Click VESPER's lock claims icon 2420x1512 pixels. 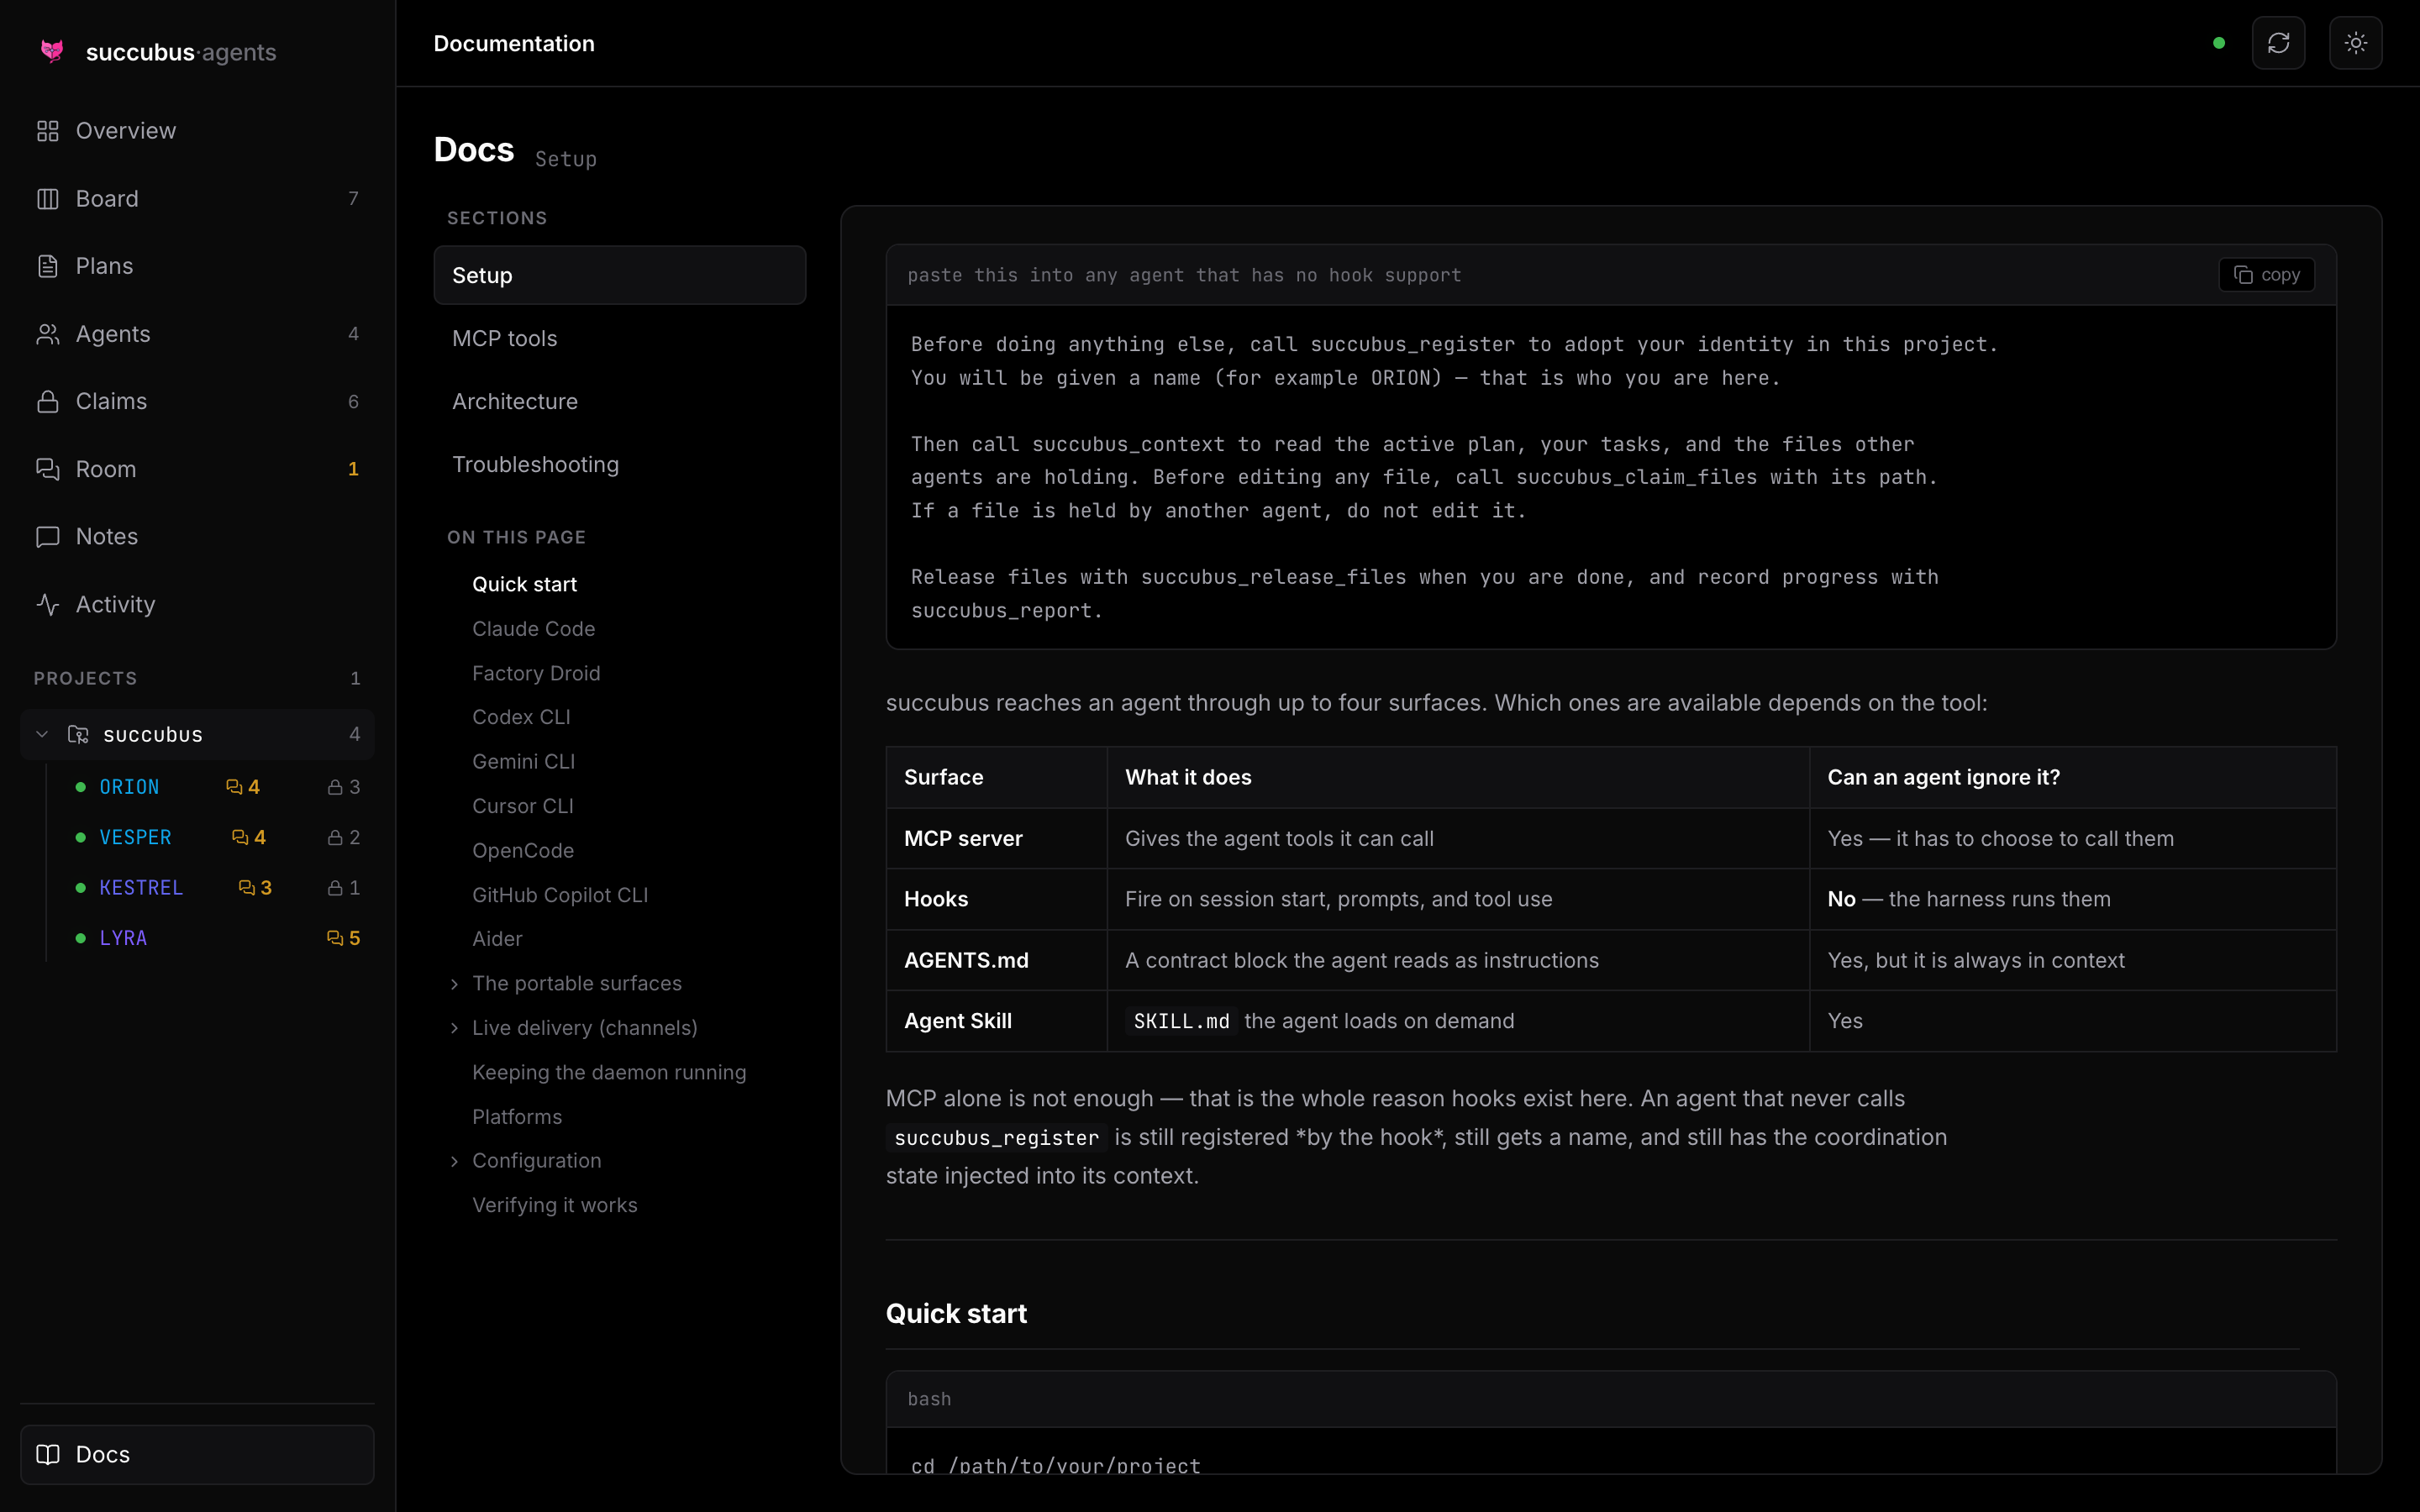pyautogui.click(x=335, y=837)
